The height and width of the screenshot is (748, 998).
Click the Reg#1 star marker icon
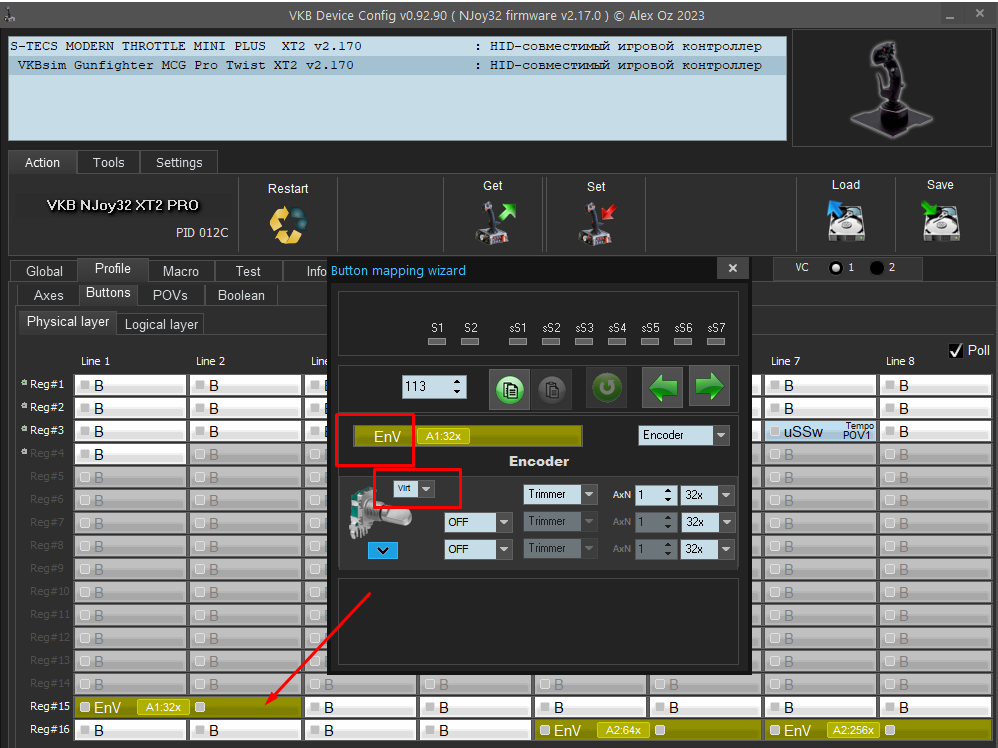click(24, 383)
